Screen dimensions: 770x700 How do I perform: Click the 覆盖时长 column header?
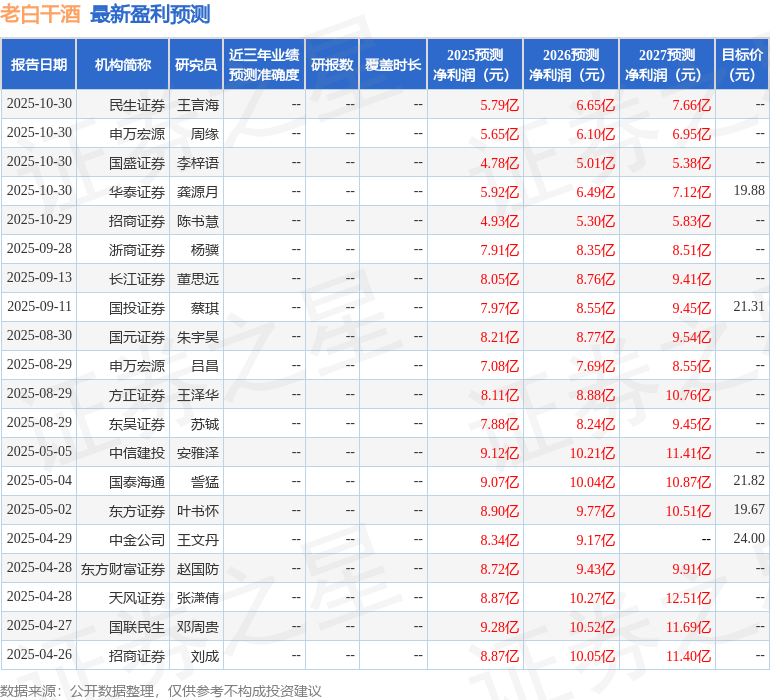point(393,65)
